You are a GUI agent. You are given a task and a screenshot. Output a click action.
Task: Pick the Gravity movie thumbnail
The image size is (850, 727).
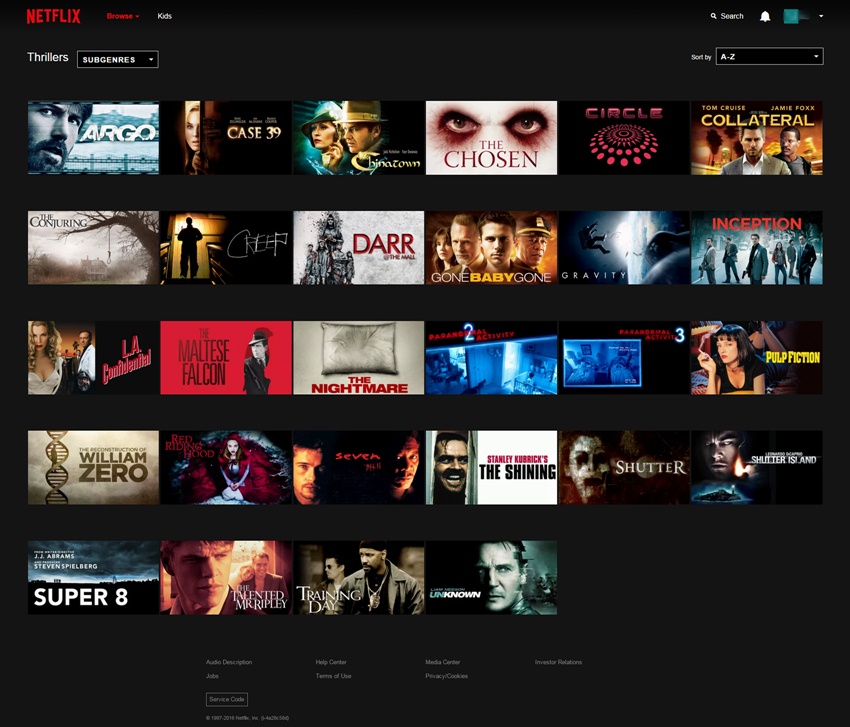623,248
